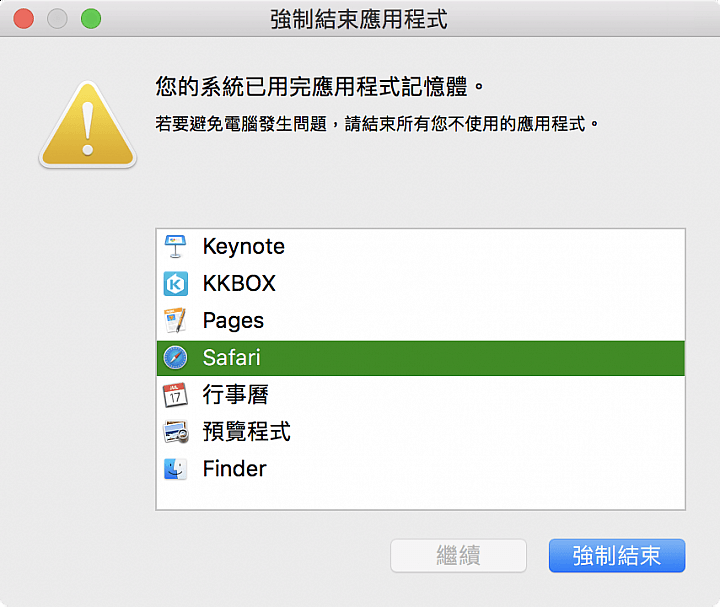Click the 繼續 button
Screen dimensions: 720x607
click(458, 556)
